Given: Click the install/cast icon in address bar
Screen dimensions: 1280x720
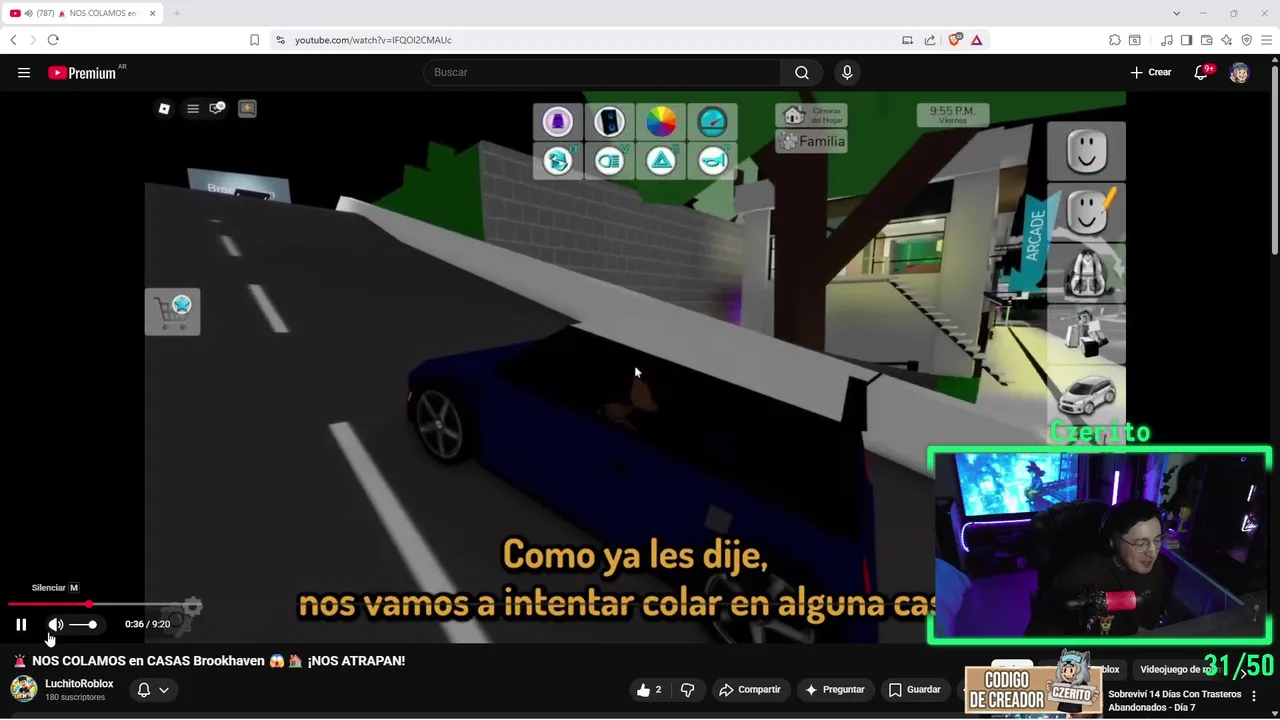Looking at the screenshot, I should pyautogui.click(x=907, y=40).
